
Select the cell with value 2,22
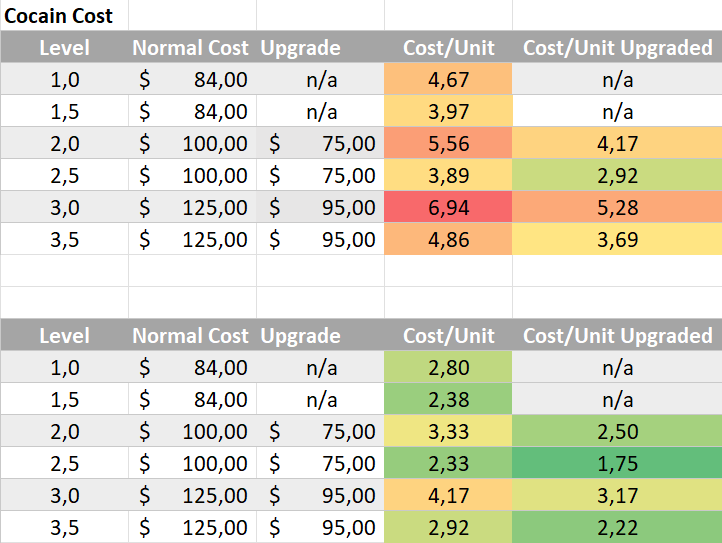click(x=617, y=527)
